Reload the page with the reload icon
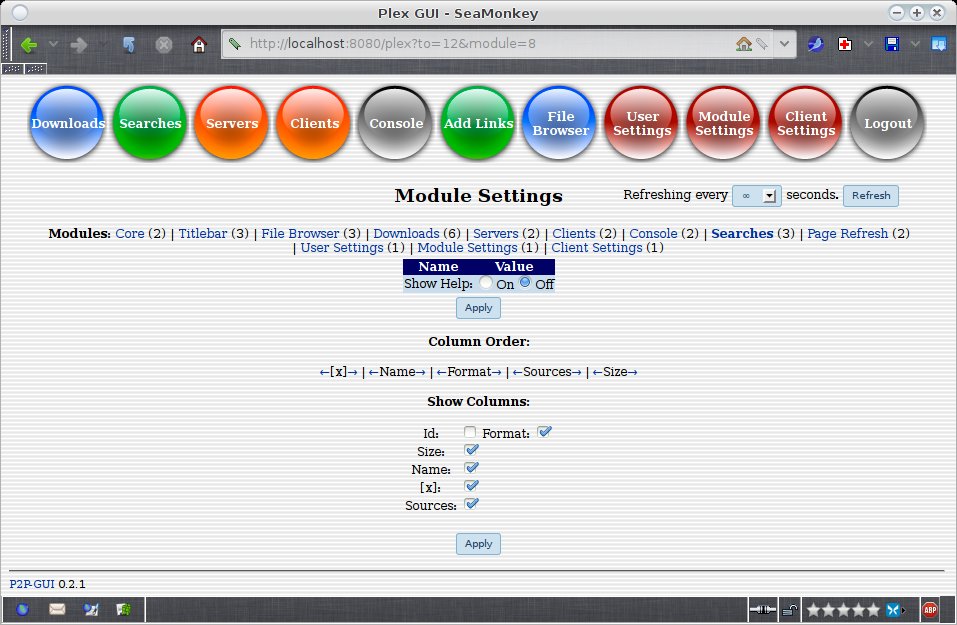Image resolution: width=957 pixels, height=625 pixels. [129, 45]
